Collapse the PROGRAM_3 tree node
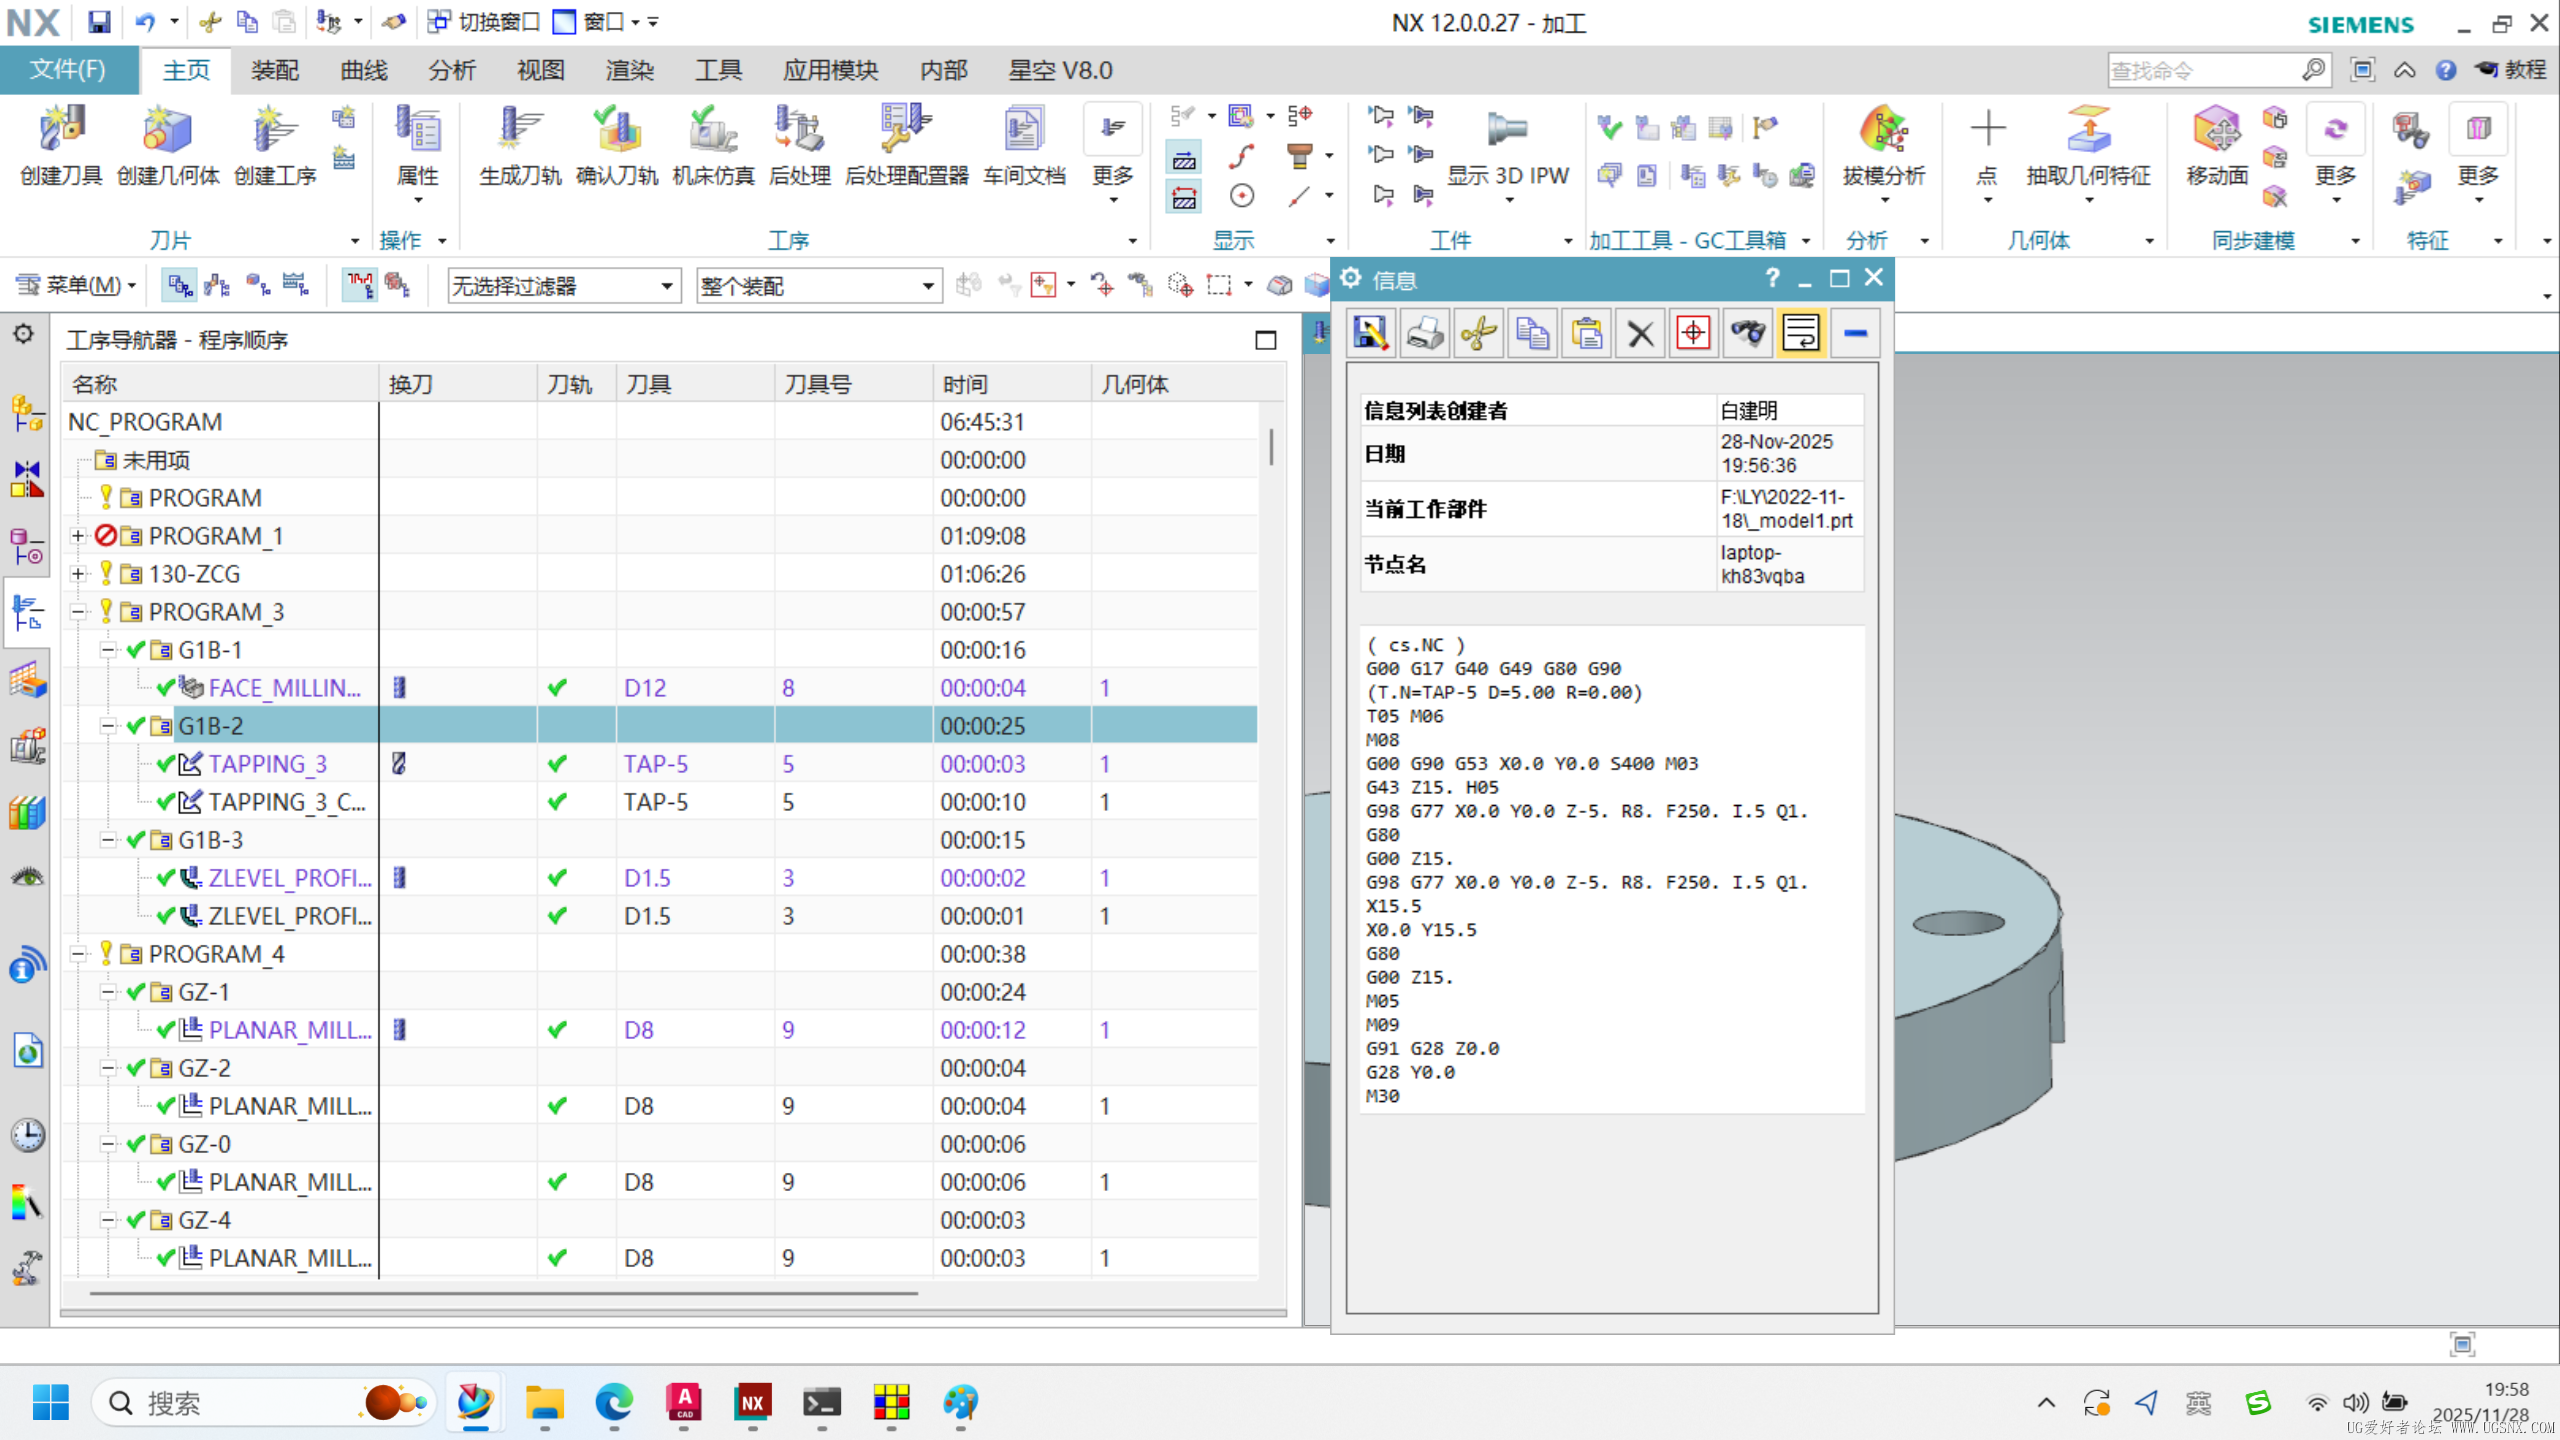 (78, 612)
